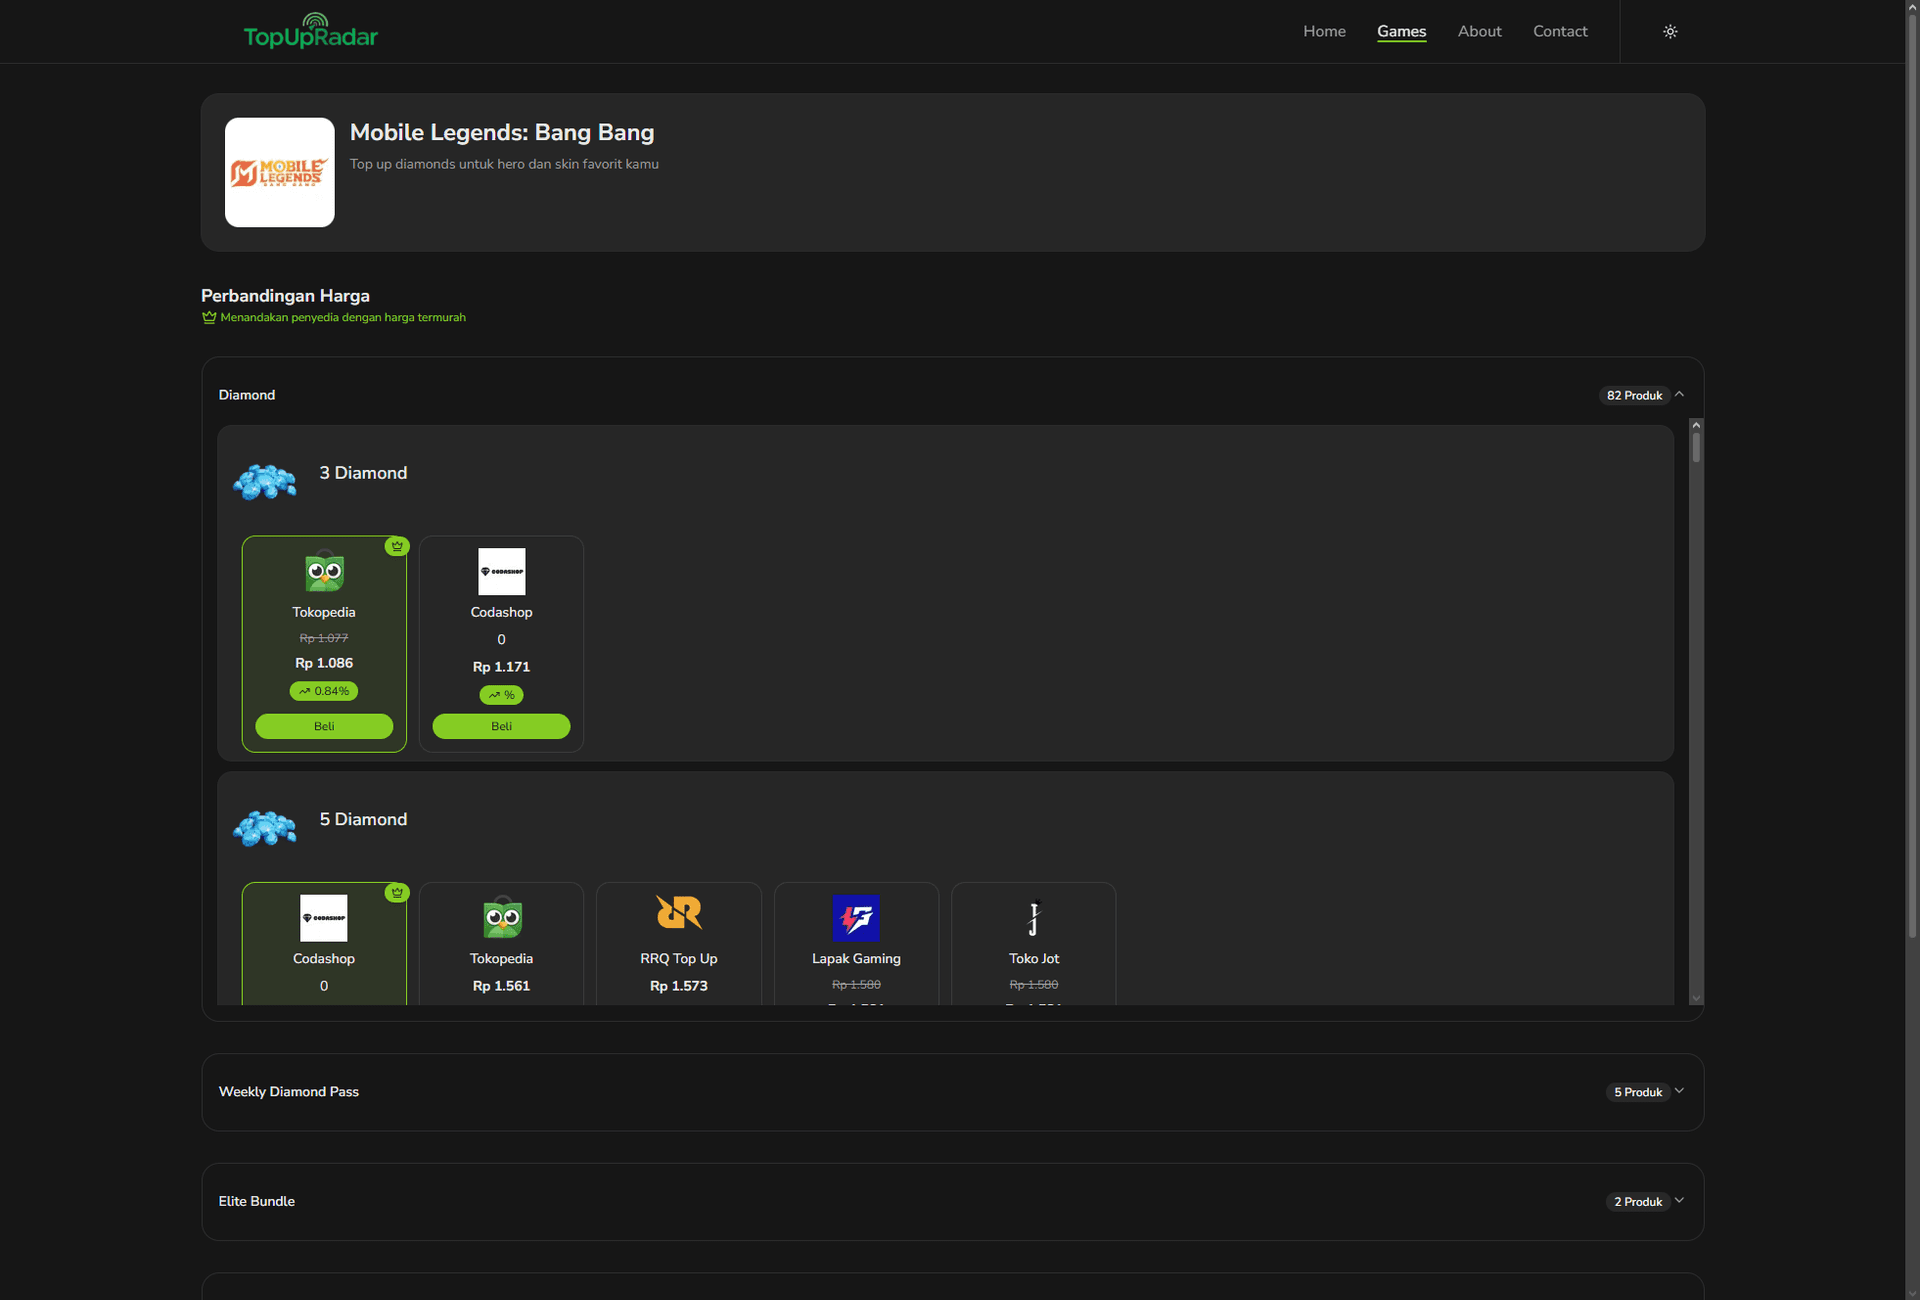Viewport: 1920px width, 1300px height.
Task: Select Tokopedia owl logo under 5 Diamond
Action: (x=501, y=918)
